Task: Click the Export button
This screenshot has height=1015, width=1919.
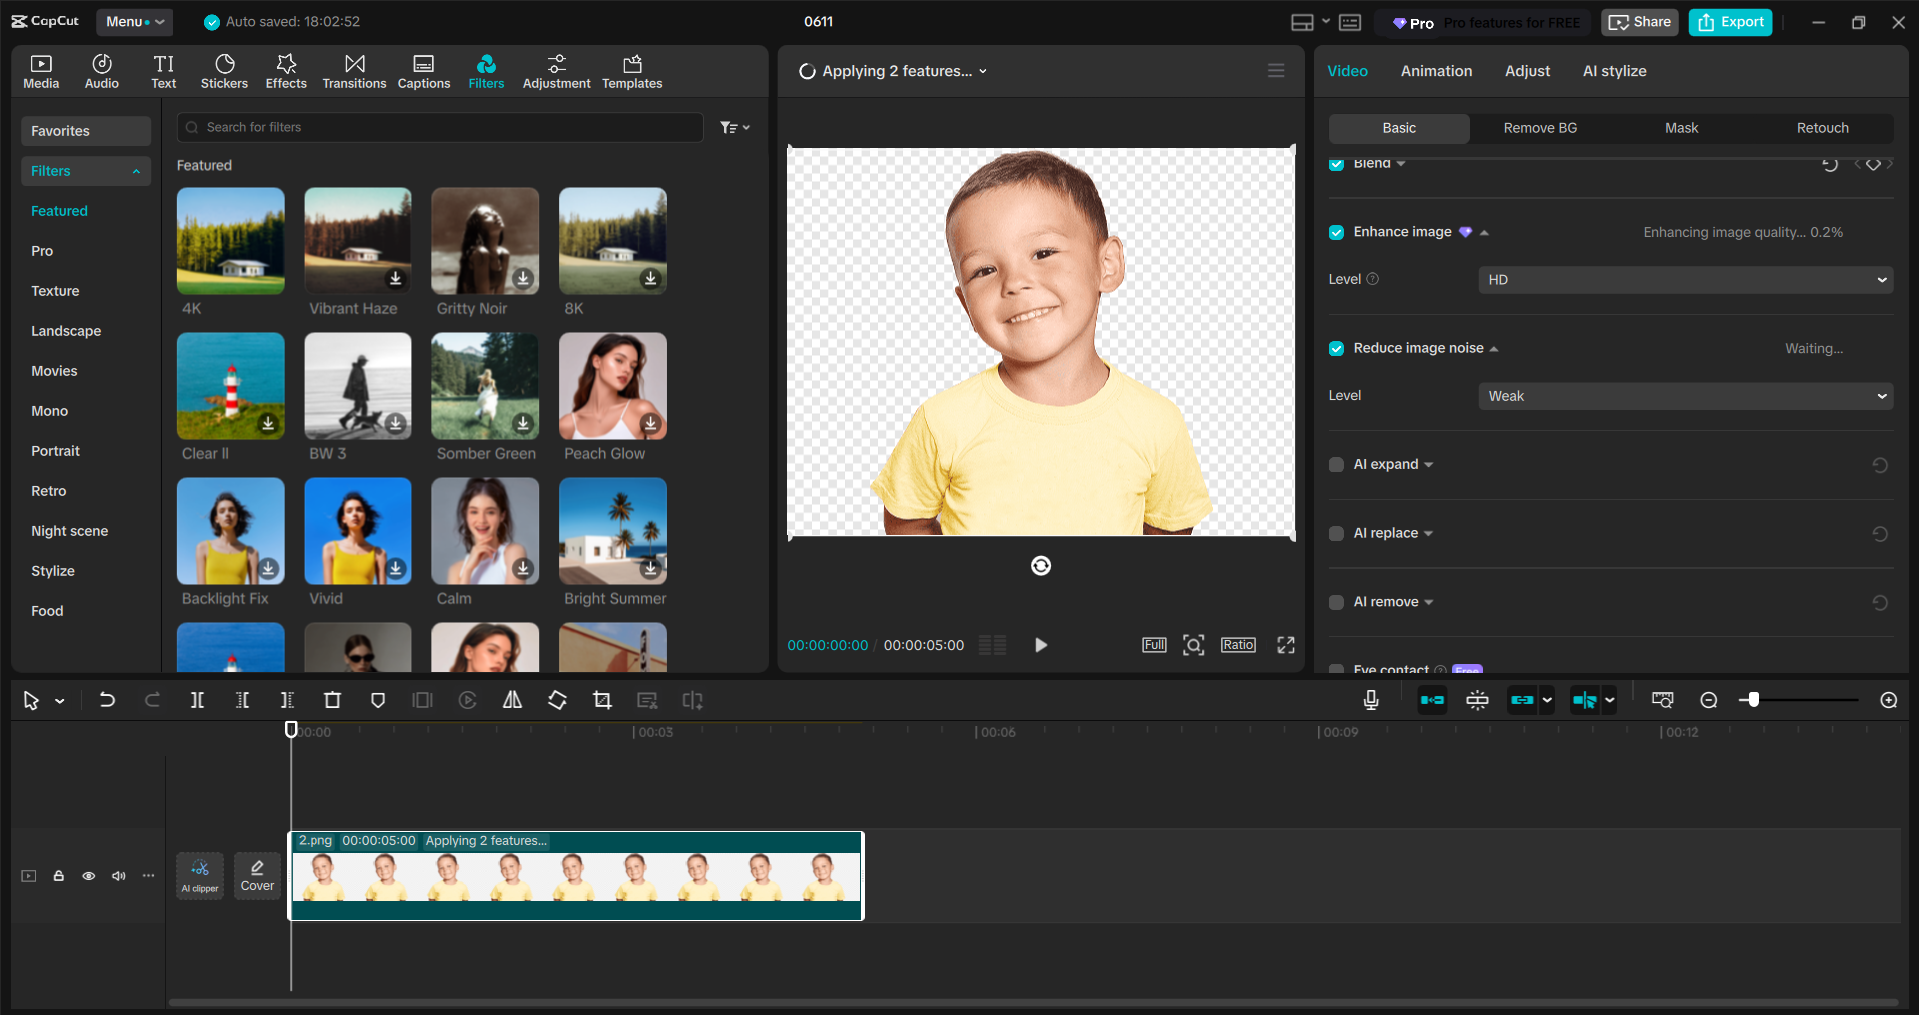Action: click(x=1729, y=21)
